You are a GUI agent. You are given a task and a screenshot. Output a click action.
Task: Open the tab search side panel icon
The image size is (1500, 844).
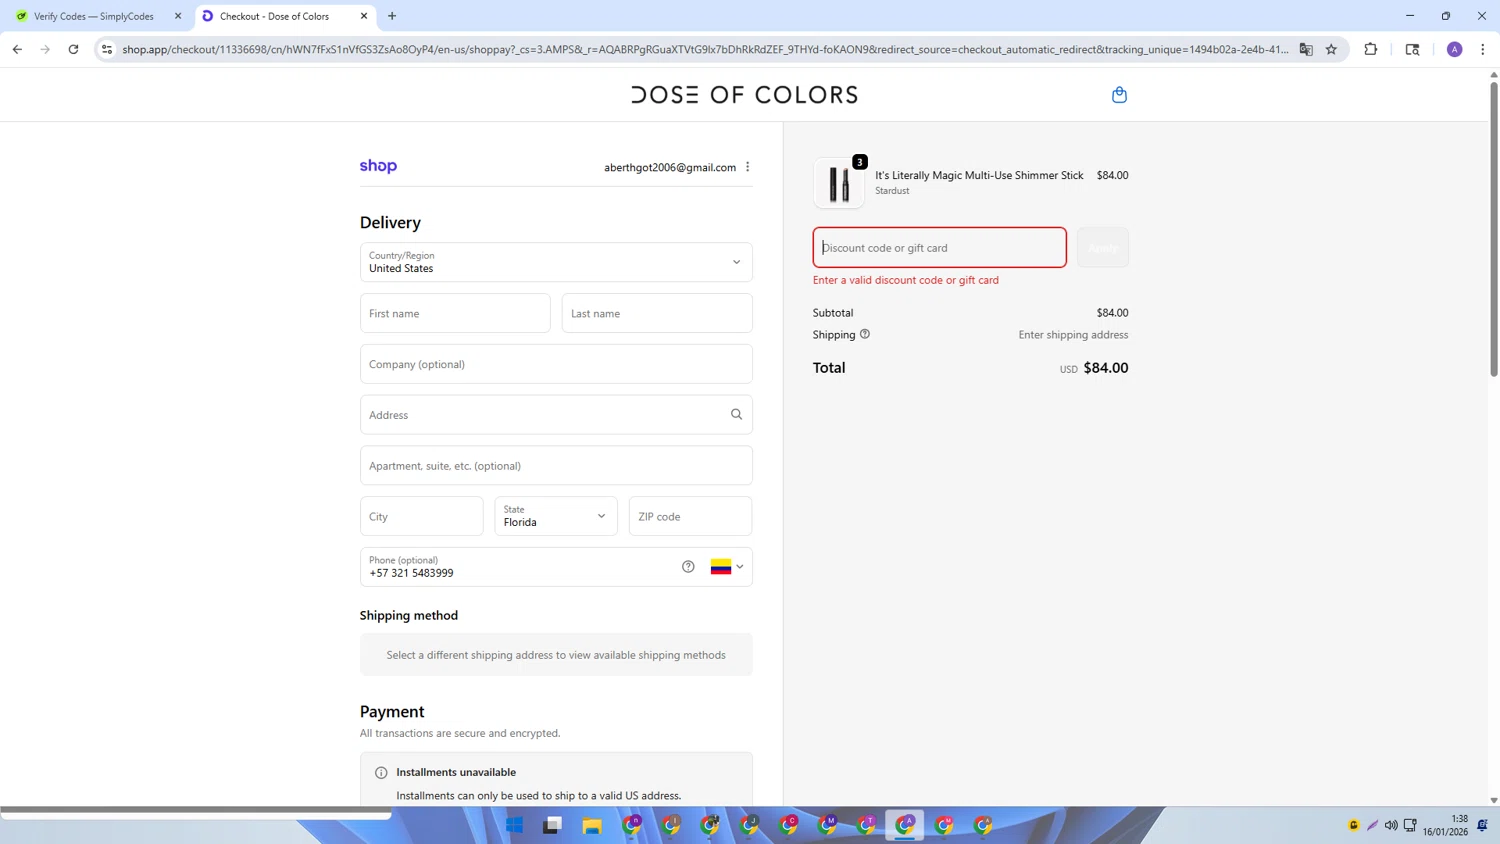1412,49
